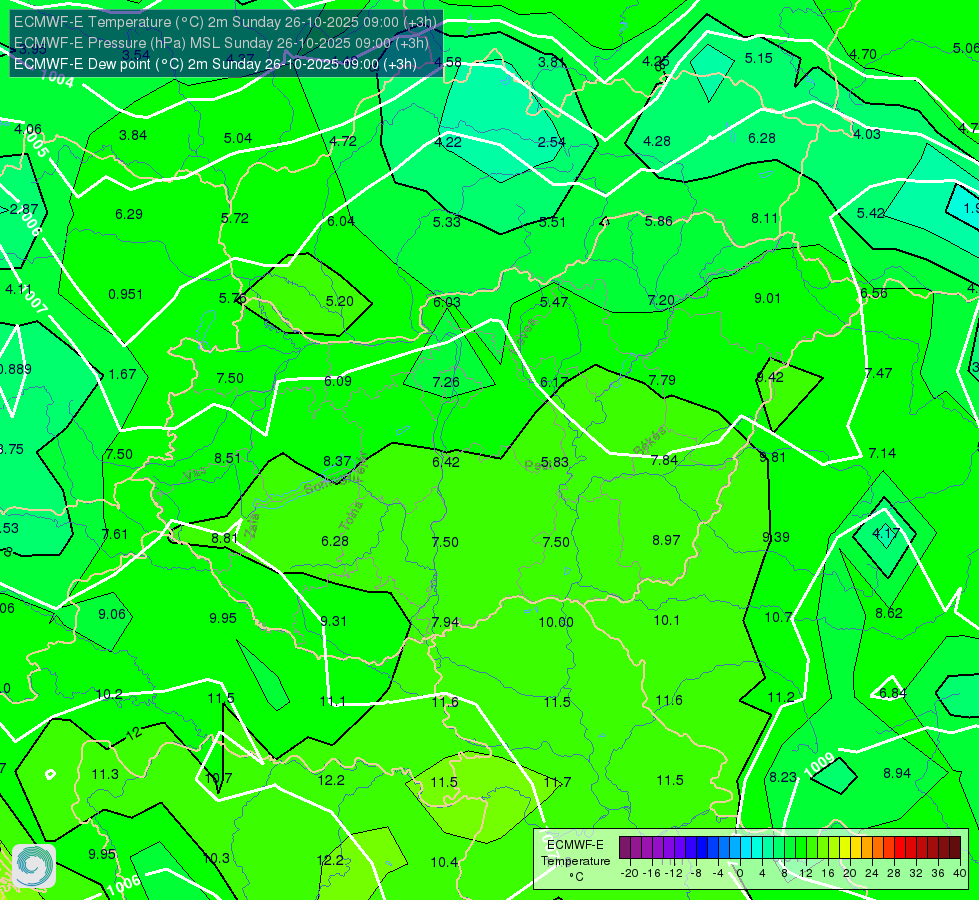Click the map value '6.29'
979x900 pixels.
click(129, 214)
